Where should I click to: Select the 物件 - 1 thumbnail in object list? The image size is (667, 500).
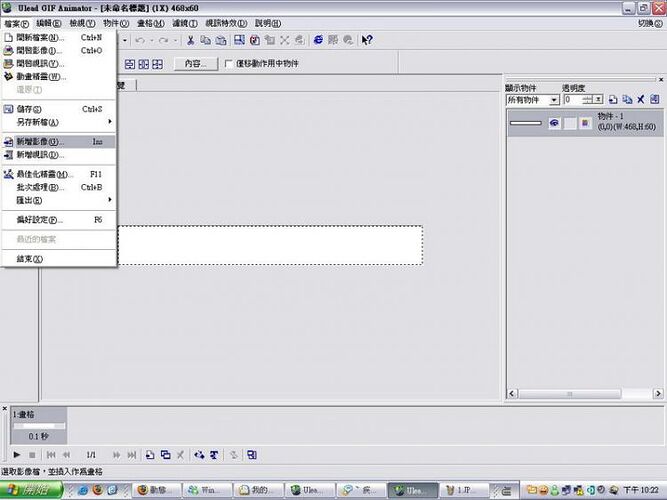coord(526,123)
